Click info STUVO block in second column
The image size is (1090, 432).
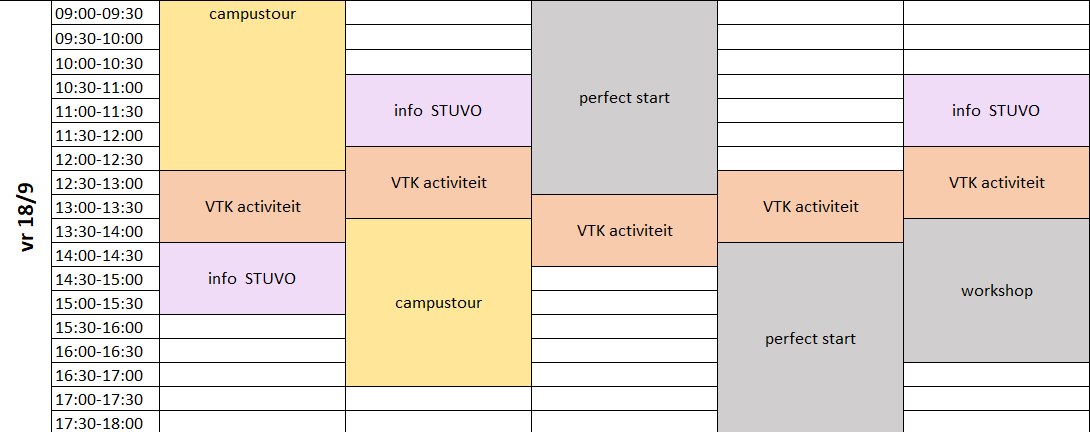tap(439, 111)
